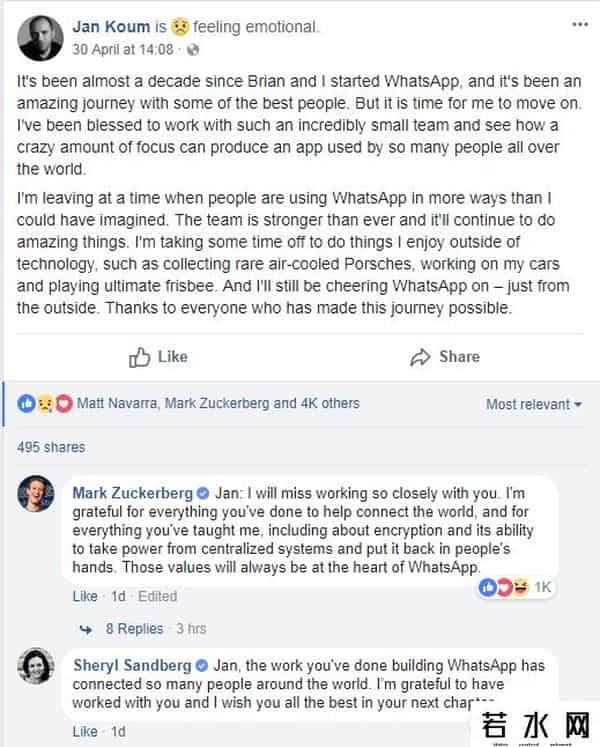The width and height of the screenshot is (600, 747).
Task: Open the post options three-dots menu
Action: pos(580,23)
